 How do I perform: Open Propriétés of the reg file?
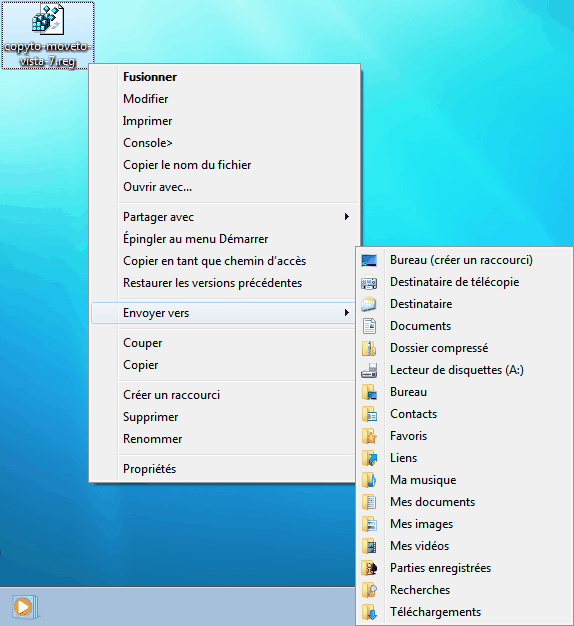(x=149, y=469)
